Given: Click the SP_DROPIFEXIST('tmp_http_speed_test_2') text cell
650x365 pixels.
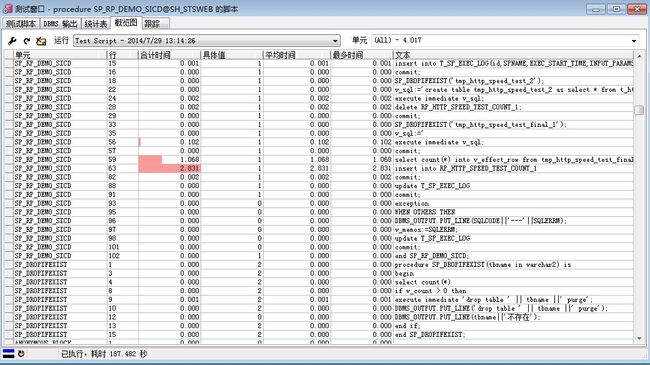Looking at the screenshot, I should (513, 81).
